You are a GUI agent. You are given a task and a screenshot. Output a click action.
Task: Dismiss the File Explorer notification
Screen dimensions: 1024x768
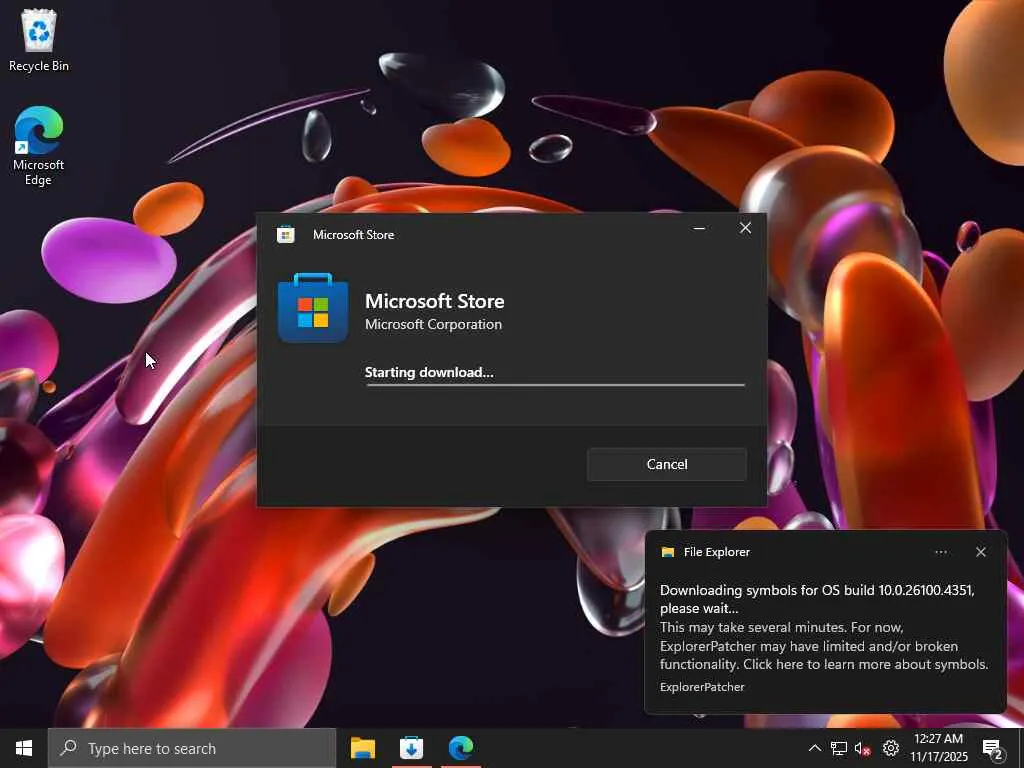[x=980, y=552]
